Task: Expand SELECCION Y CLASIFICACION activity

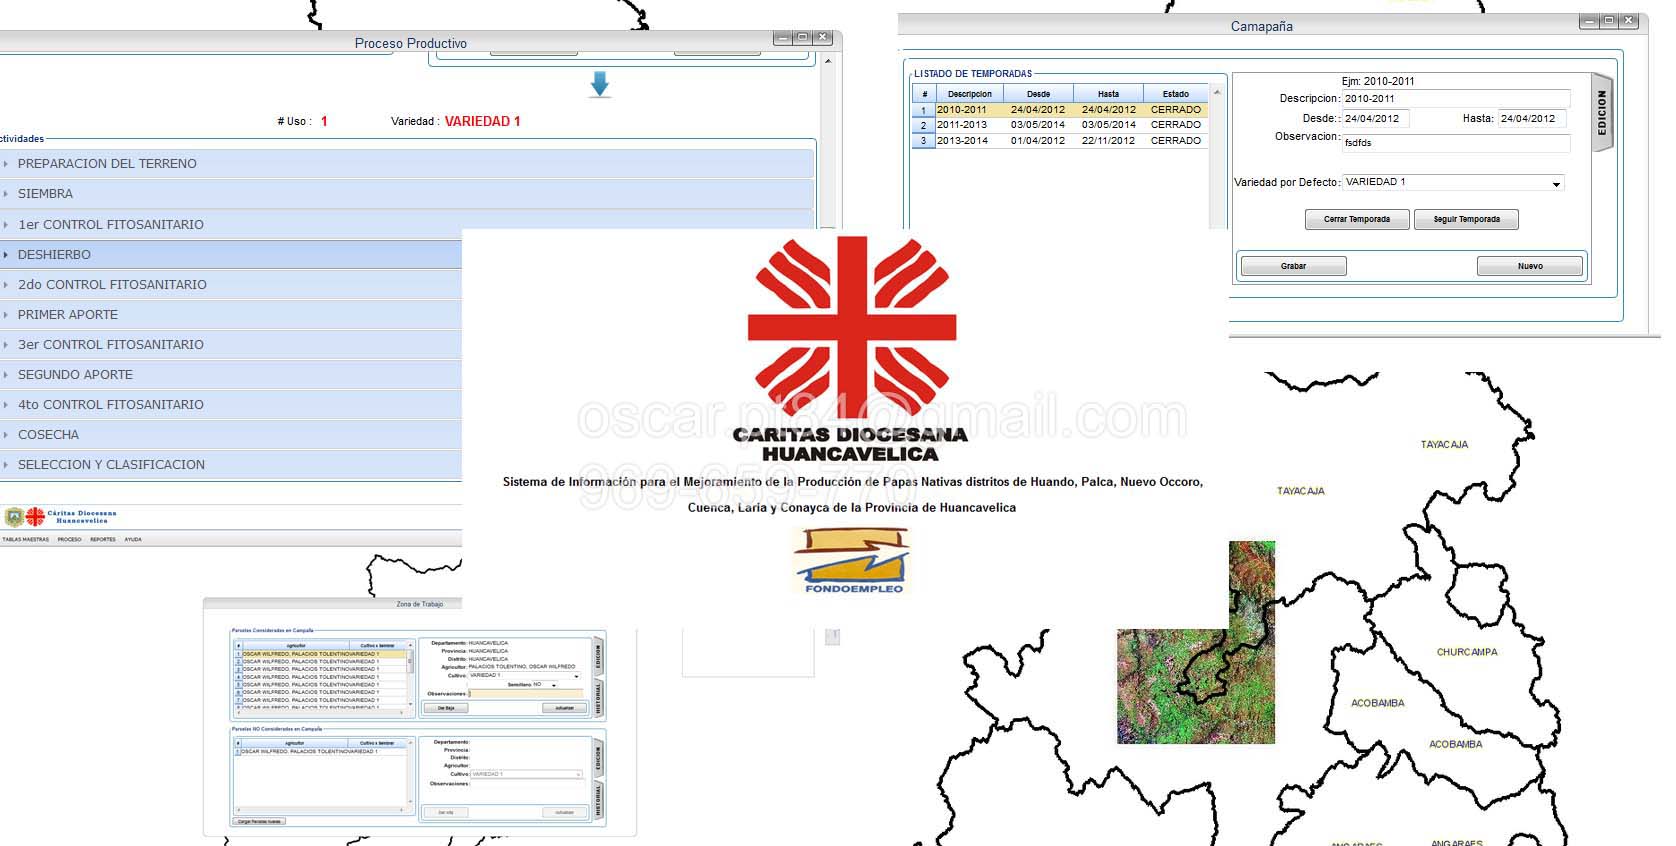Action: pyautogui.click(x=231, y=464)
